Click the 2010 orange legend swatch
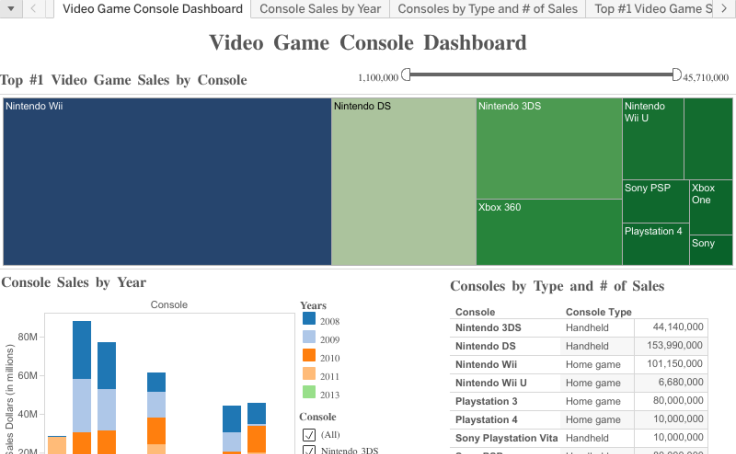This screenshot has height=454, width=736. (309, 355)
